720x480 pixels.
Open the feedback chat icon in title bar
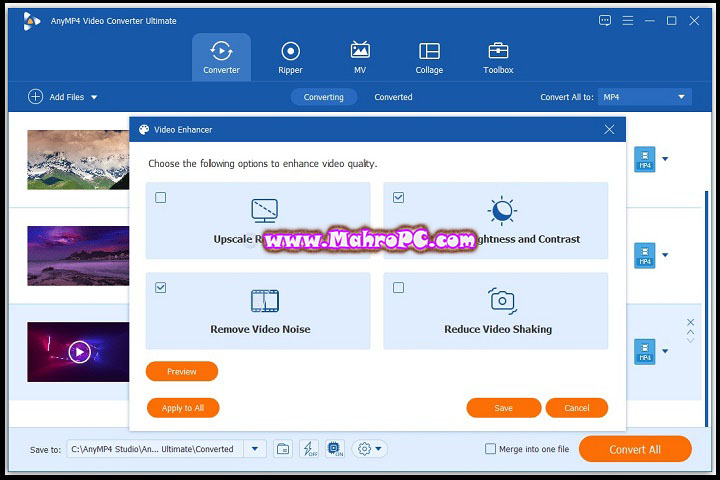click(x=605, y=21)
